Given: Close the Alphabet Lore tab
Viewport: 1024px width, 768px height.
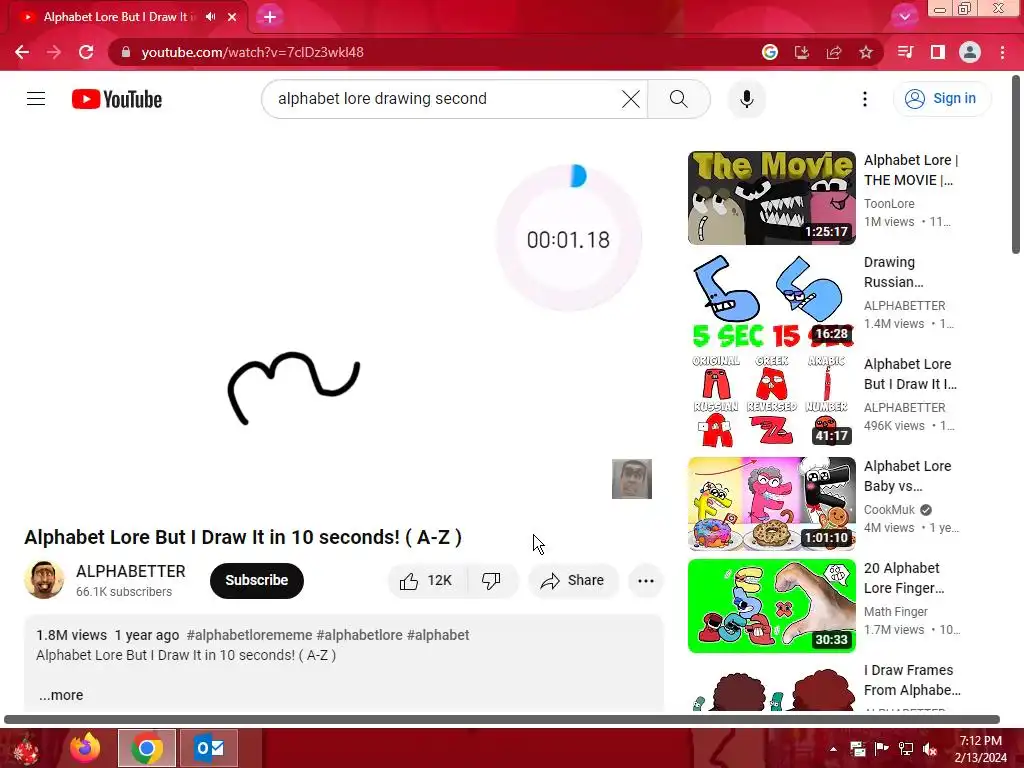Looking at the screenshot, I should tap(232, 17).
